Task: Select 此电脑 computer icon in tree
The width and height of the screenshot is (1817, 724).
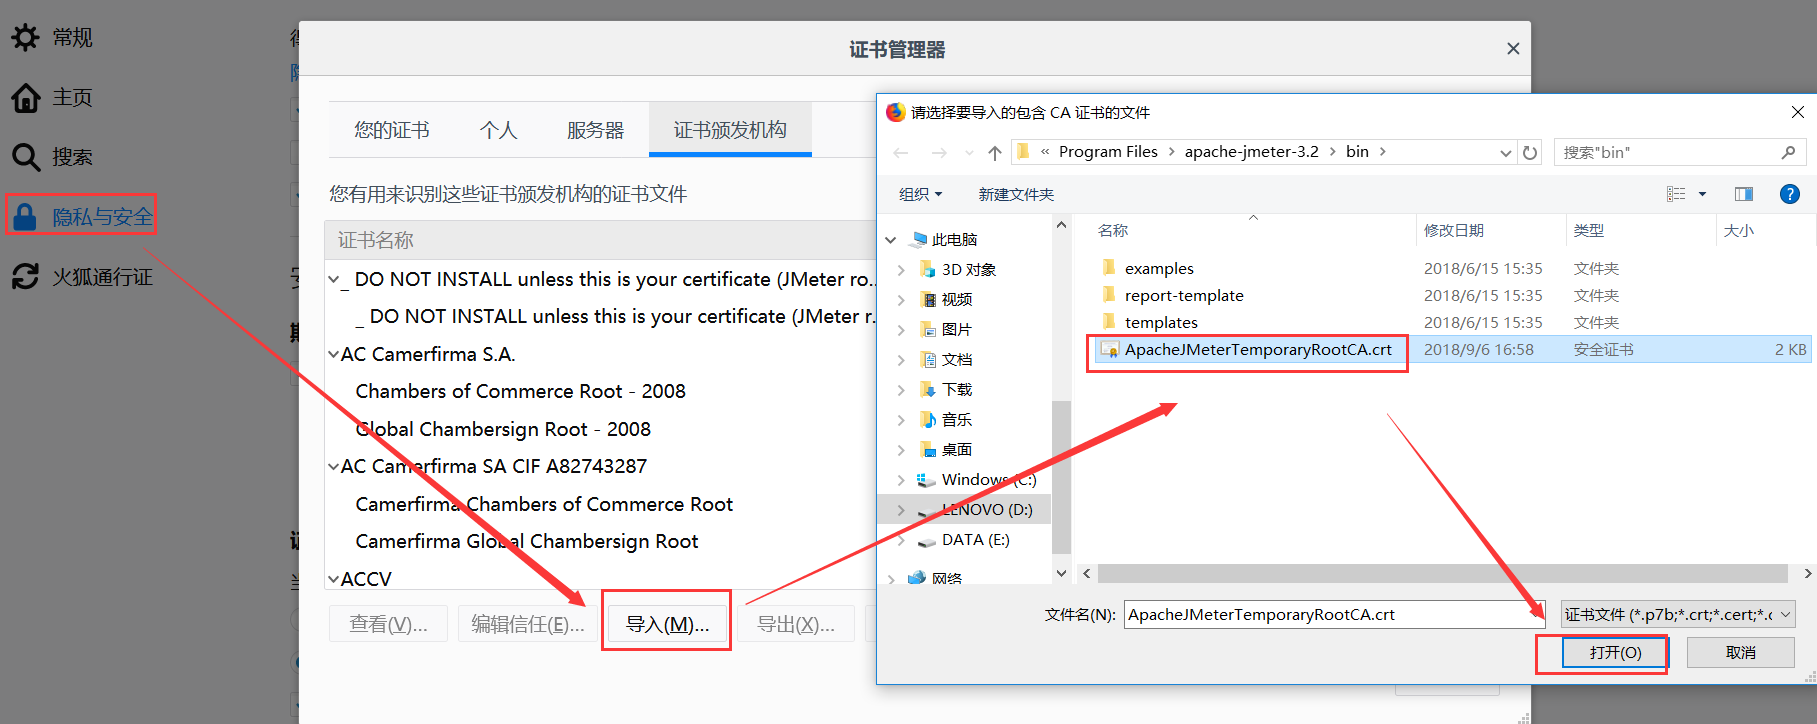Action: [x=919, y=239]
